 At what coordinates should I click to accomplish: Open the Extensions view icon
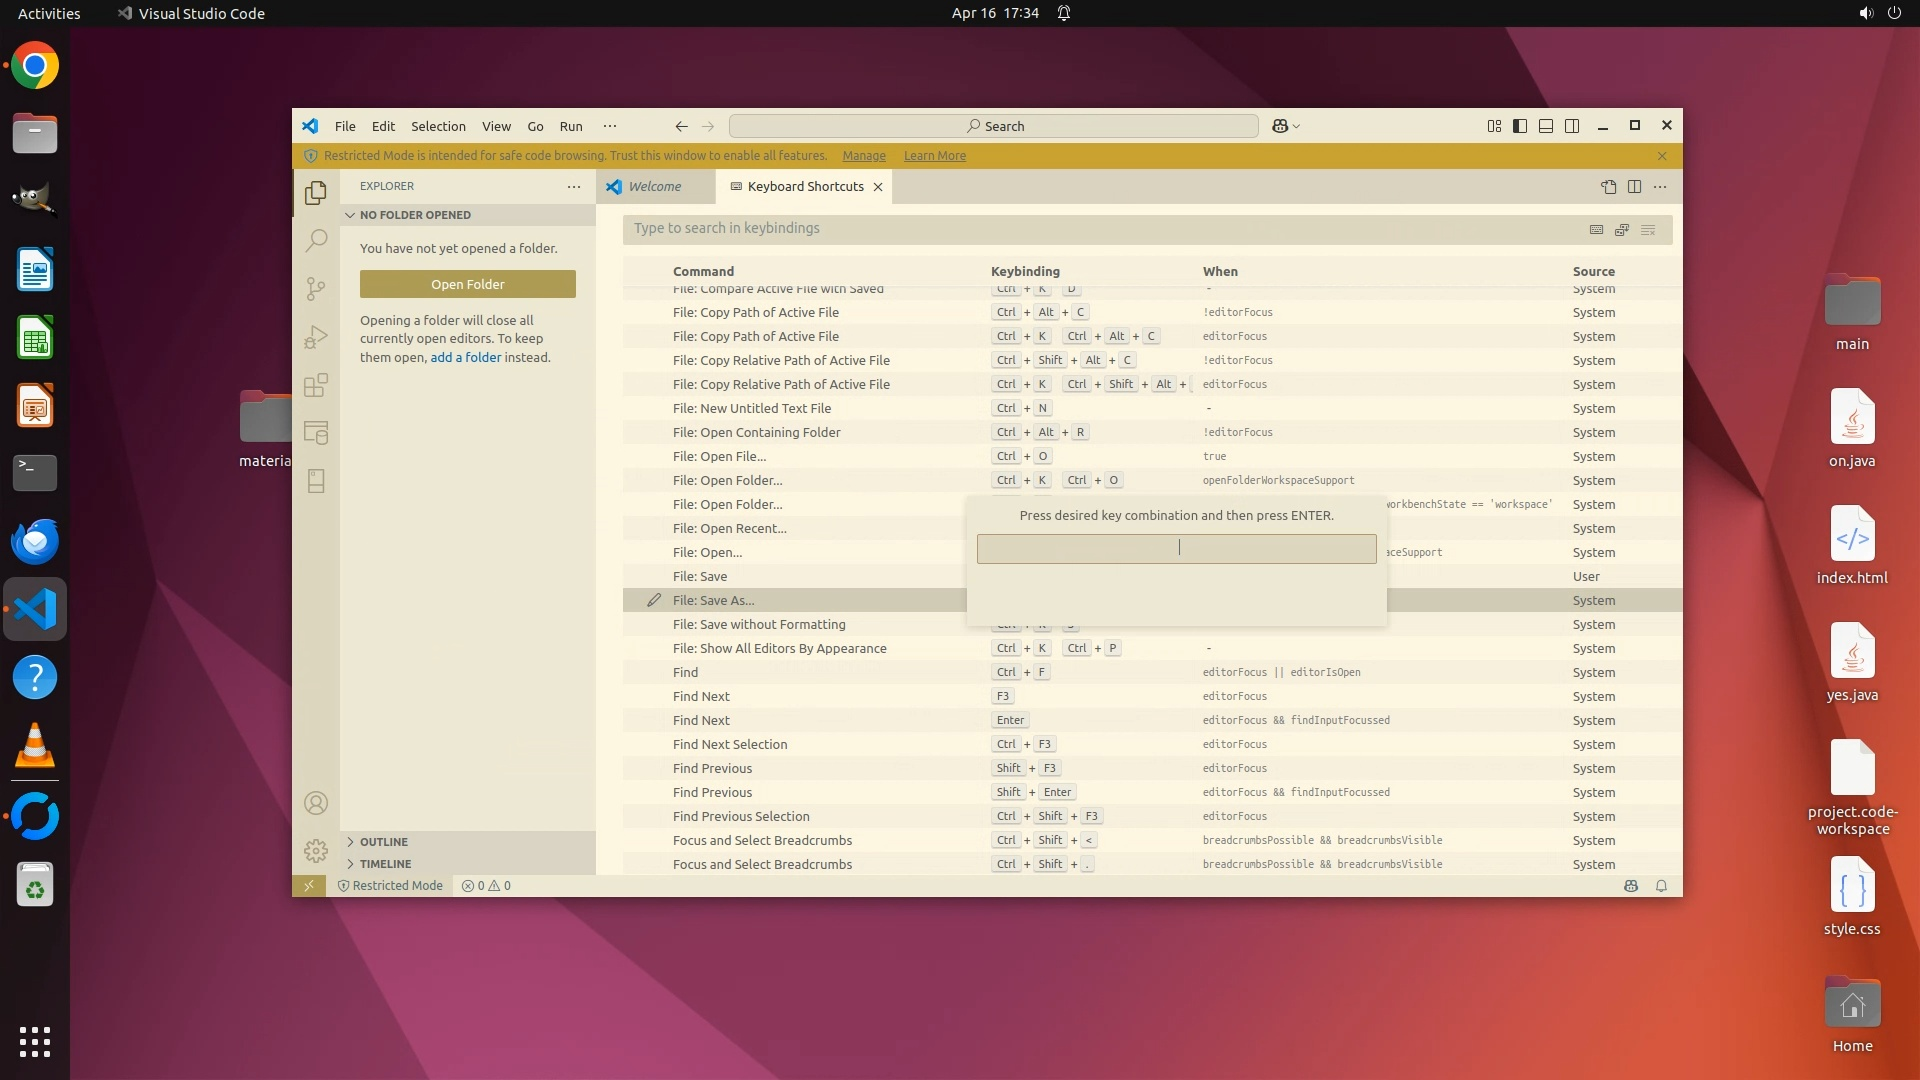tap(316, 385)
